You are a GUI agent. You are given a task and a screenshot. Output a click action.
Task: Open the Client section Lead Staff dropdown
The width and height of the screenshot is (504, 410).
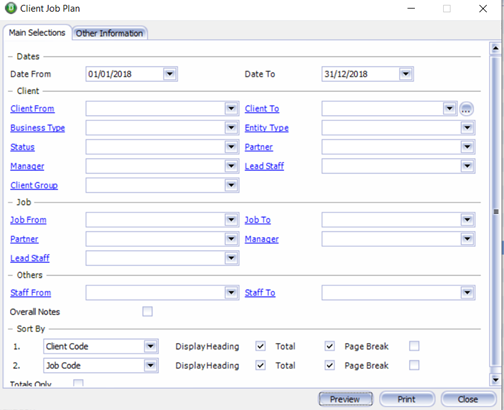tap(467, 166)
